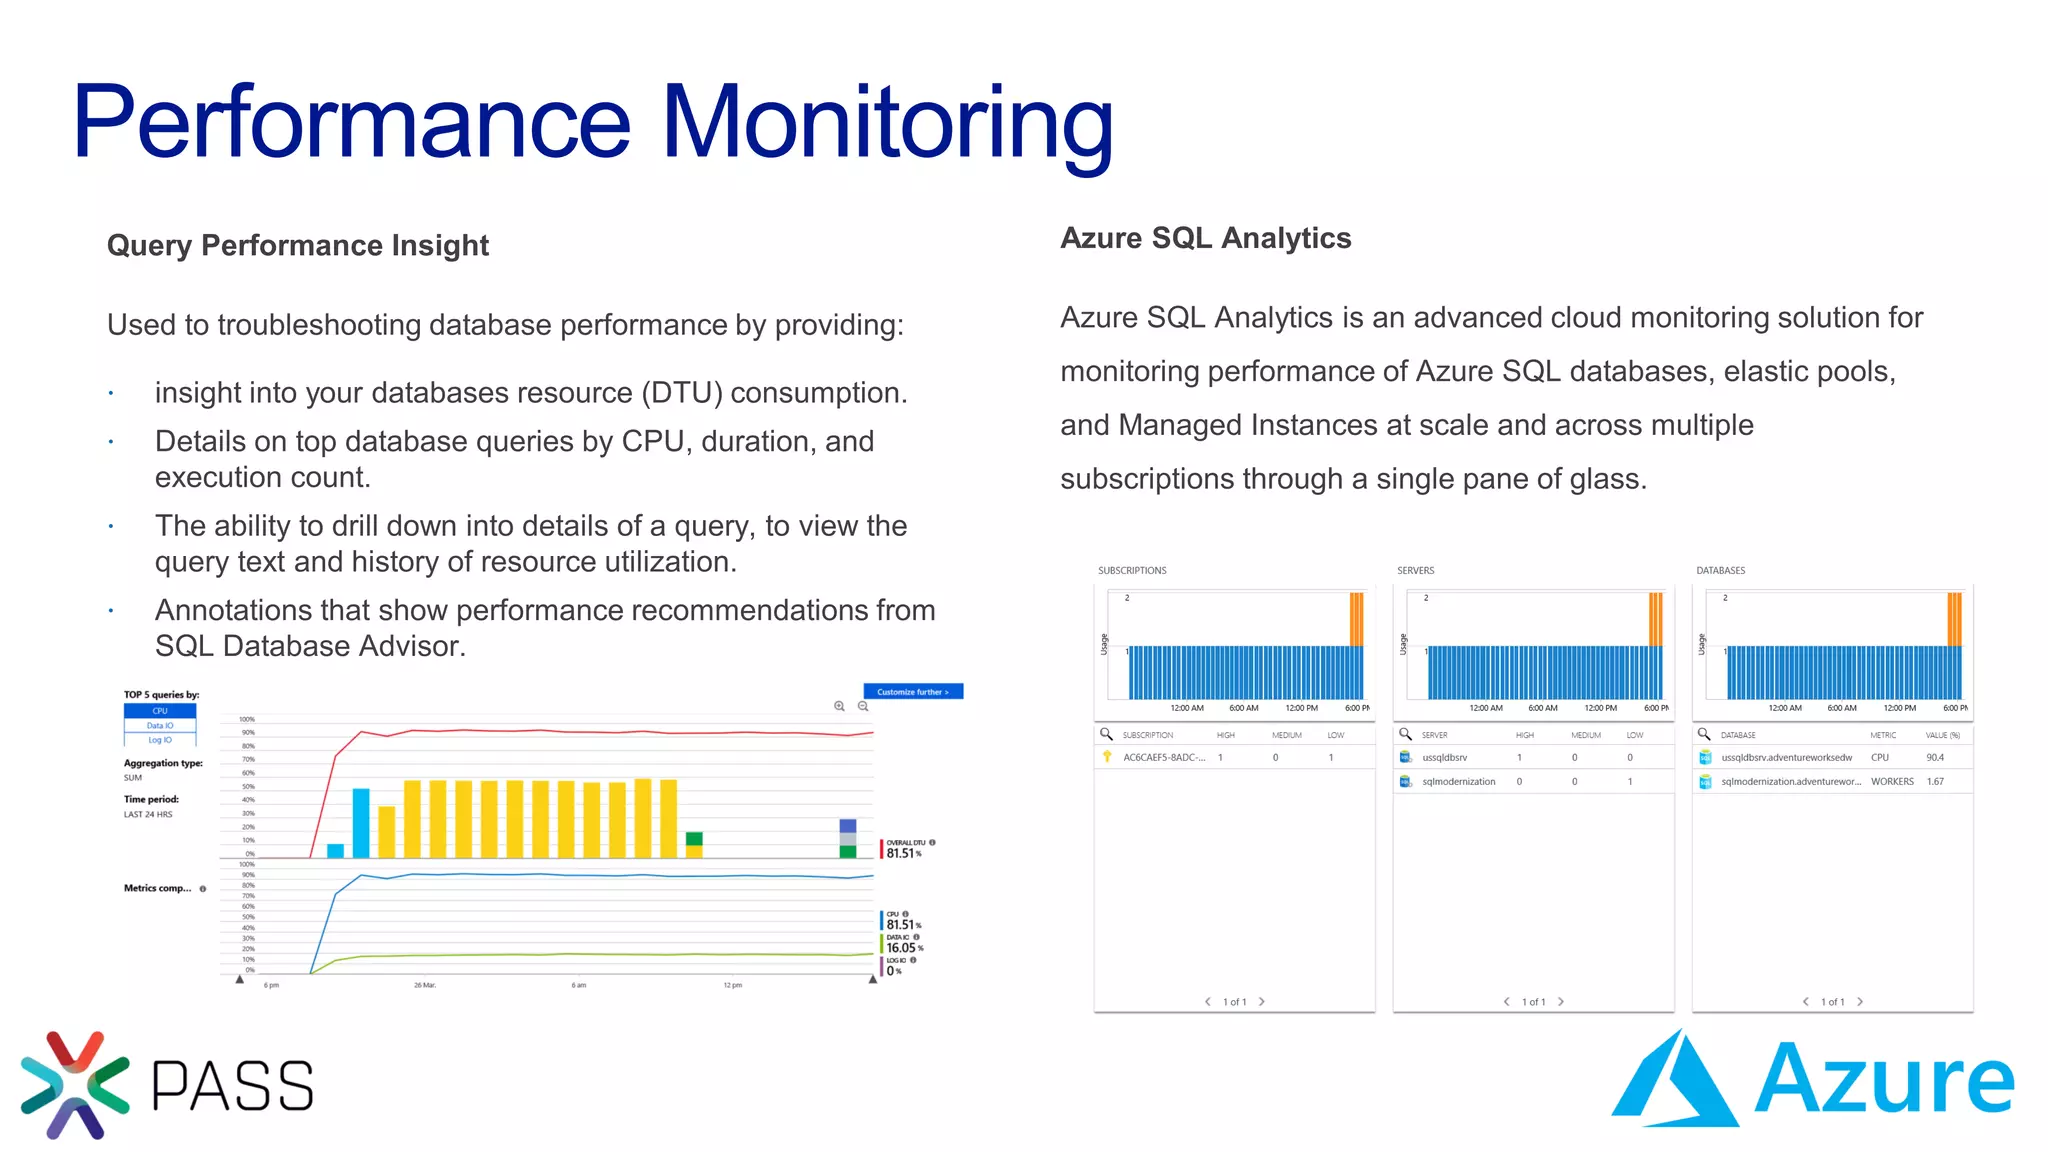Click the info icon beside OVERALL DTU

[932, 843]
